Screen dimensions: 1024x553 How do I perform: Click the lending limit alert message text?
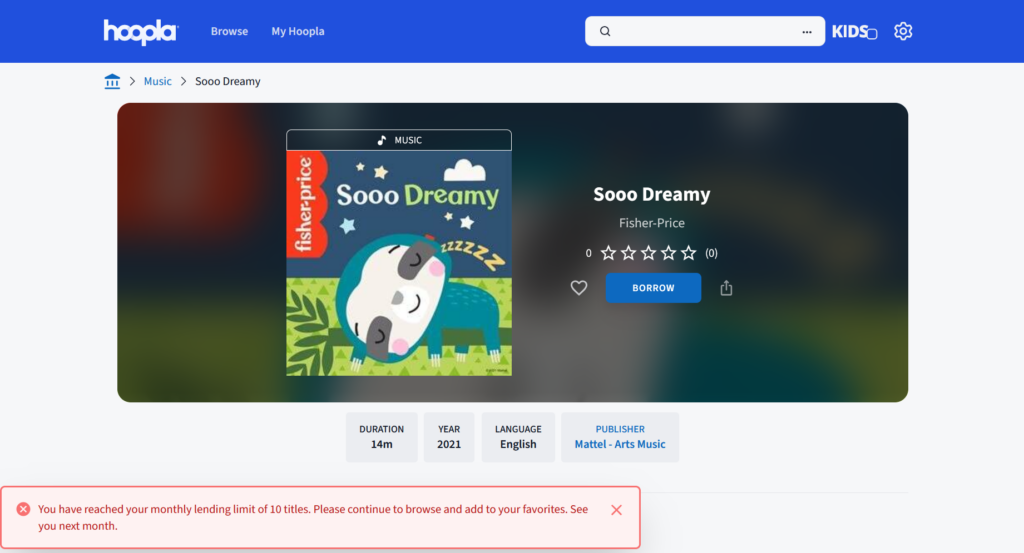coord(313,517)
